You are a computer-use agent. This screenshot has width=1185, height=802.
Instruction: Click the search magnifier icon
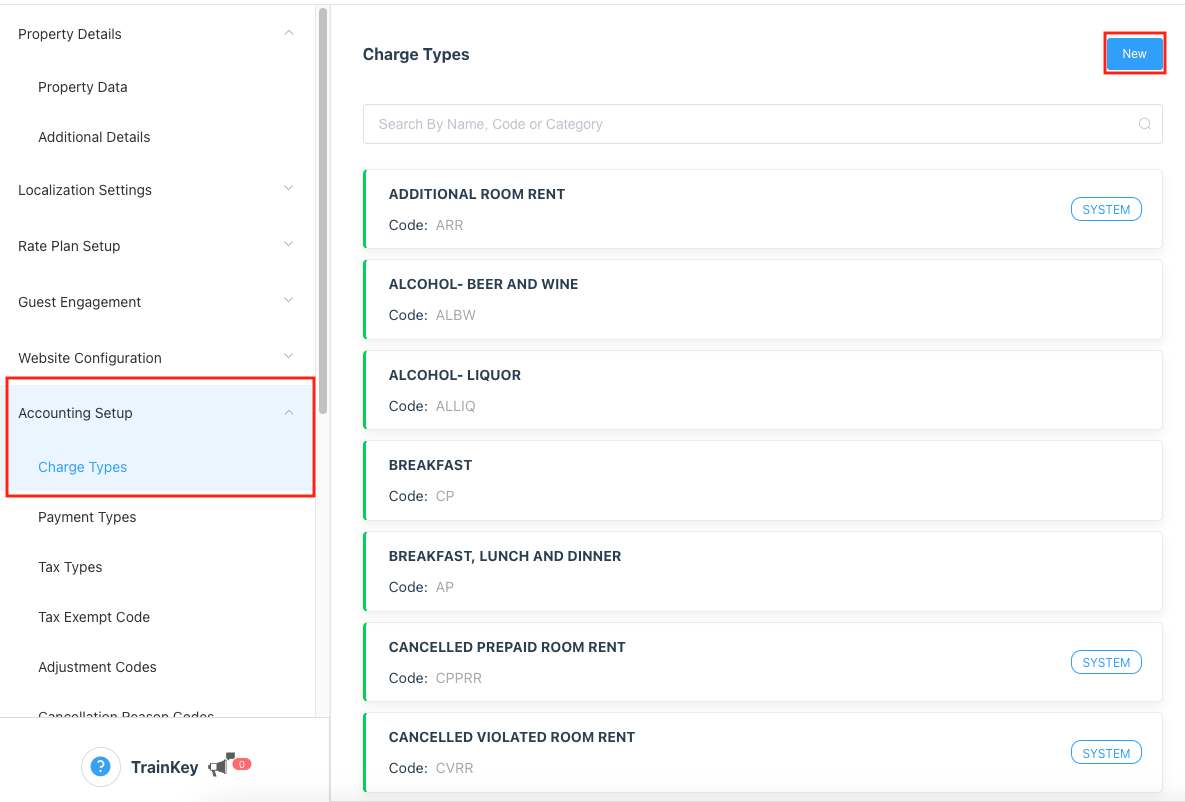[x=1145, y=124]
